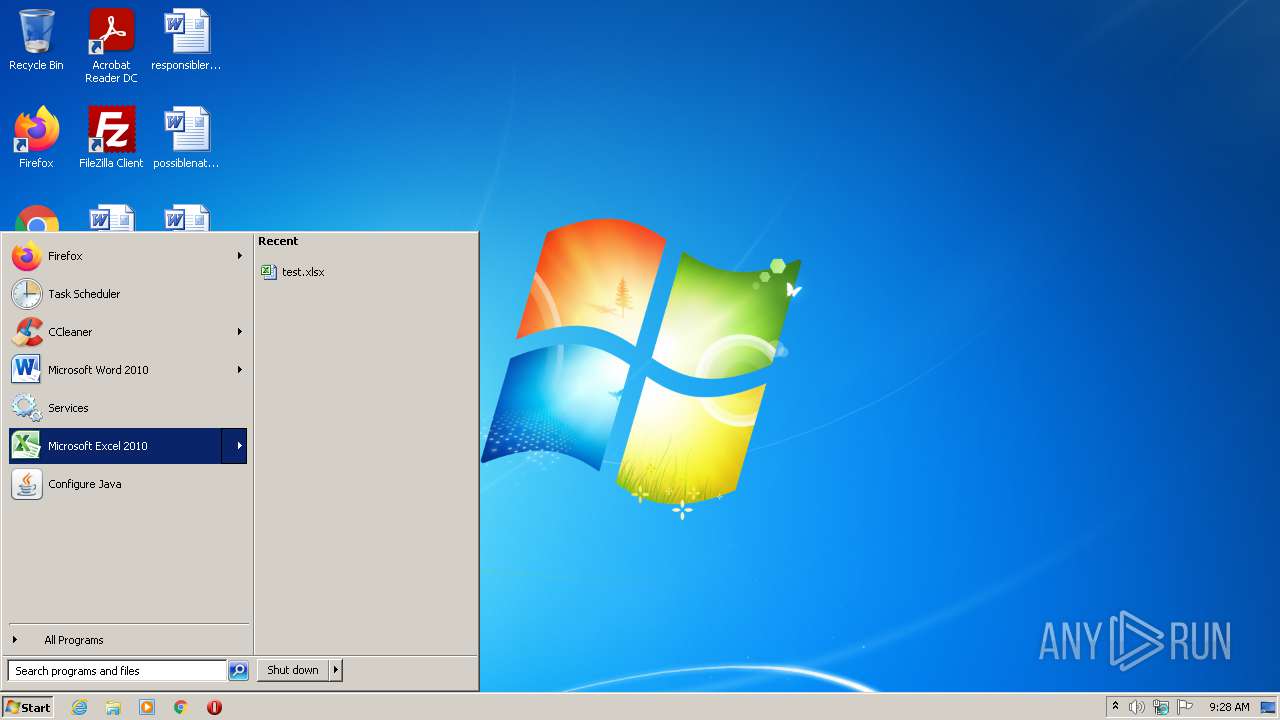This screenshot has height=720, width=1280.
Task: Select the FileZilla Client desktop shortcut
Action: tap(111, 137)
